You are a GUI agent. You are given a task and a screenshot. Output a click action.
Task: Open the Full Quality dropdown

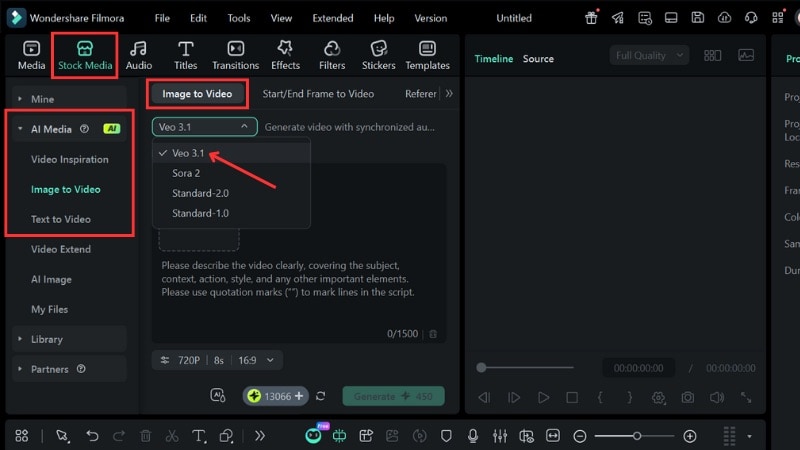pyautogui.click(x=649, y=55)
